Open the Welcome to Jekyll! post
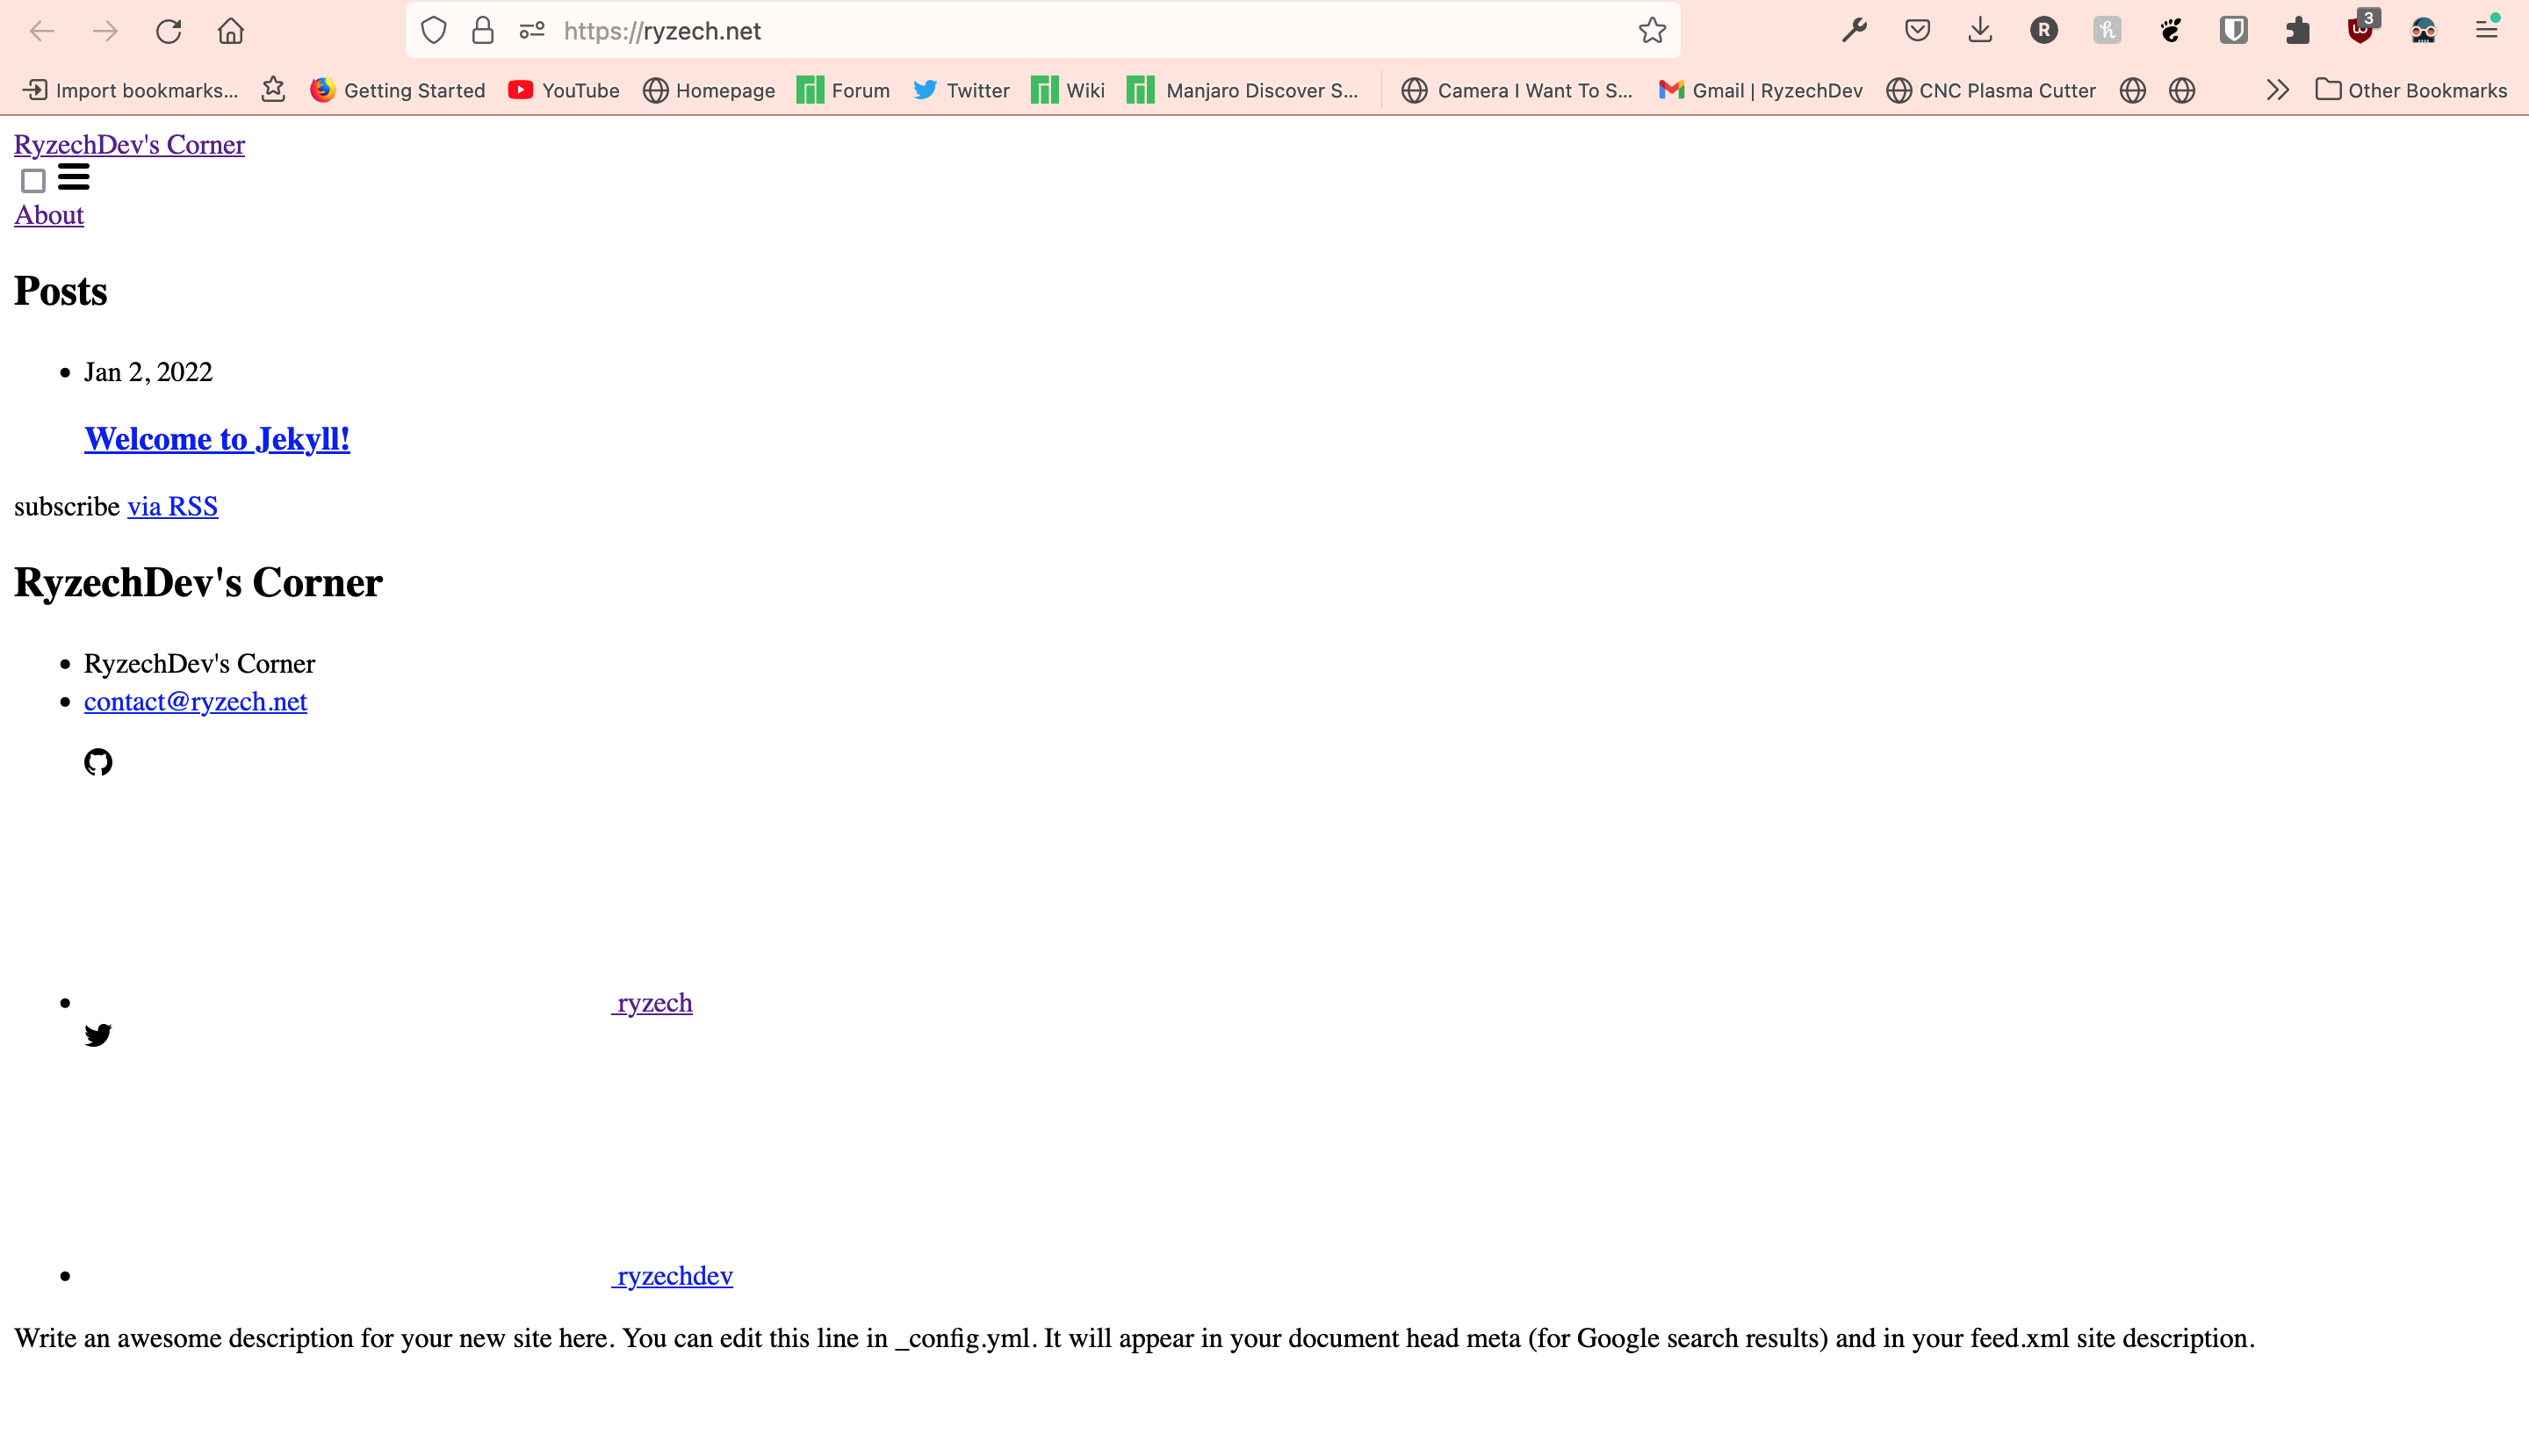The image size is (2529, 1456). pyautogui.click(x=216, y=438)
